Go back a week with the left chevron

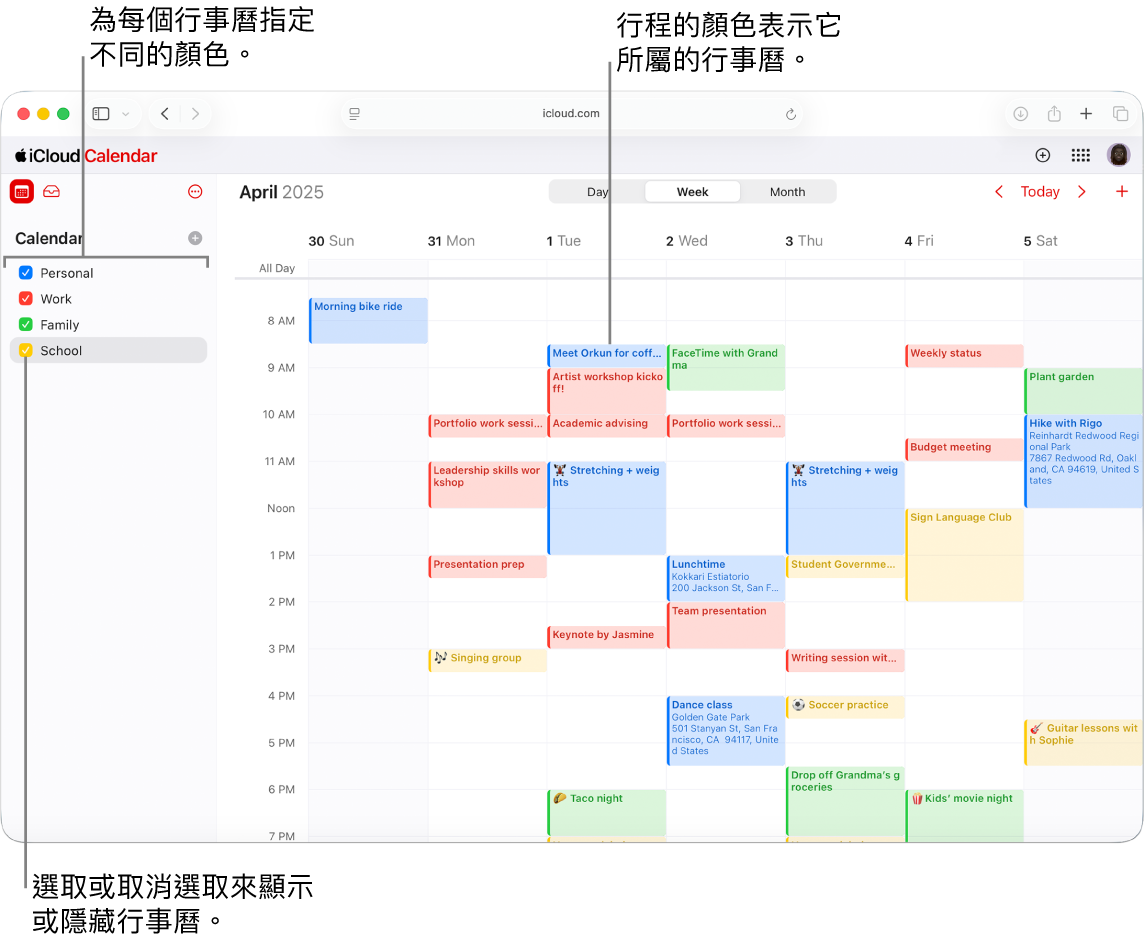click(x=998, y=191)
